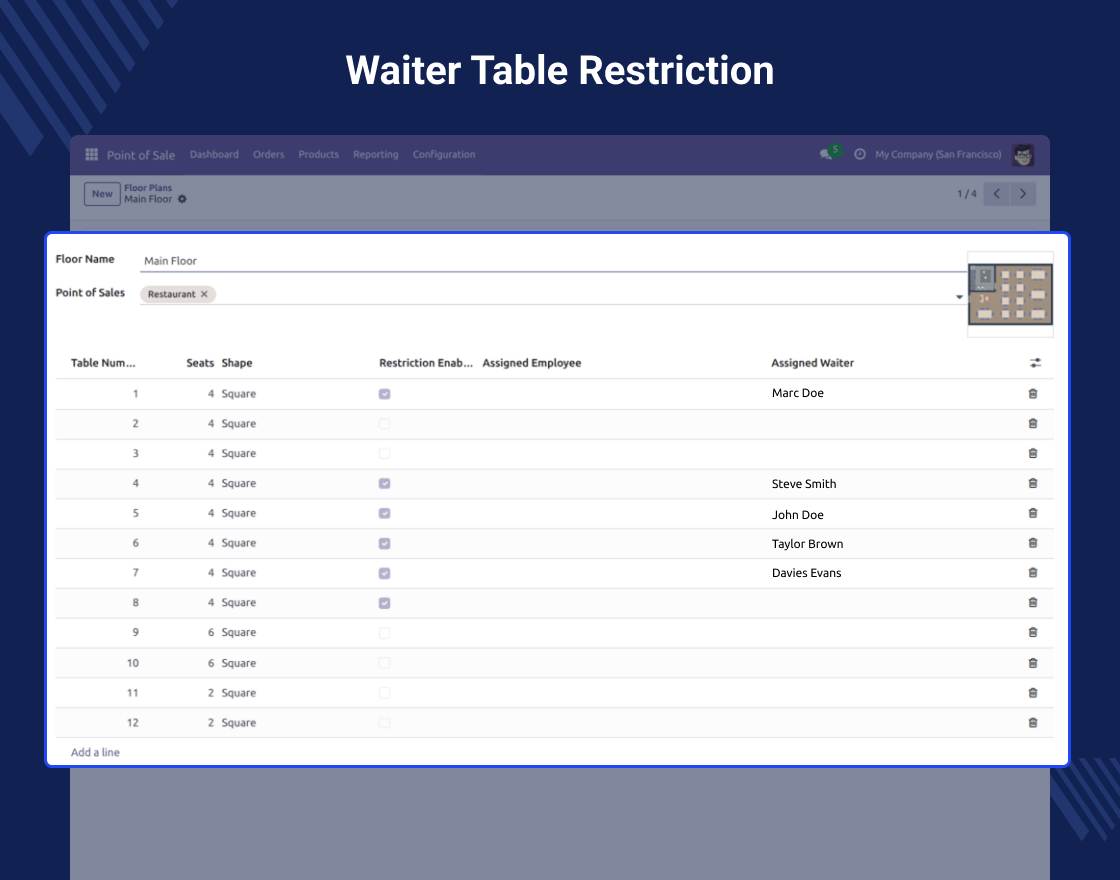Open the Reporting menu
1120x880 pixels.
point(376,154)
